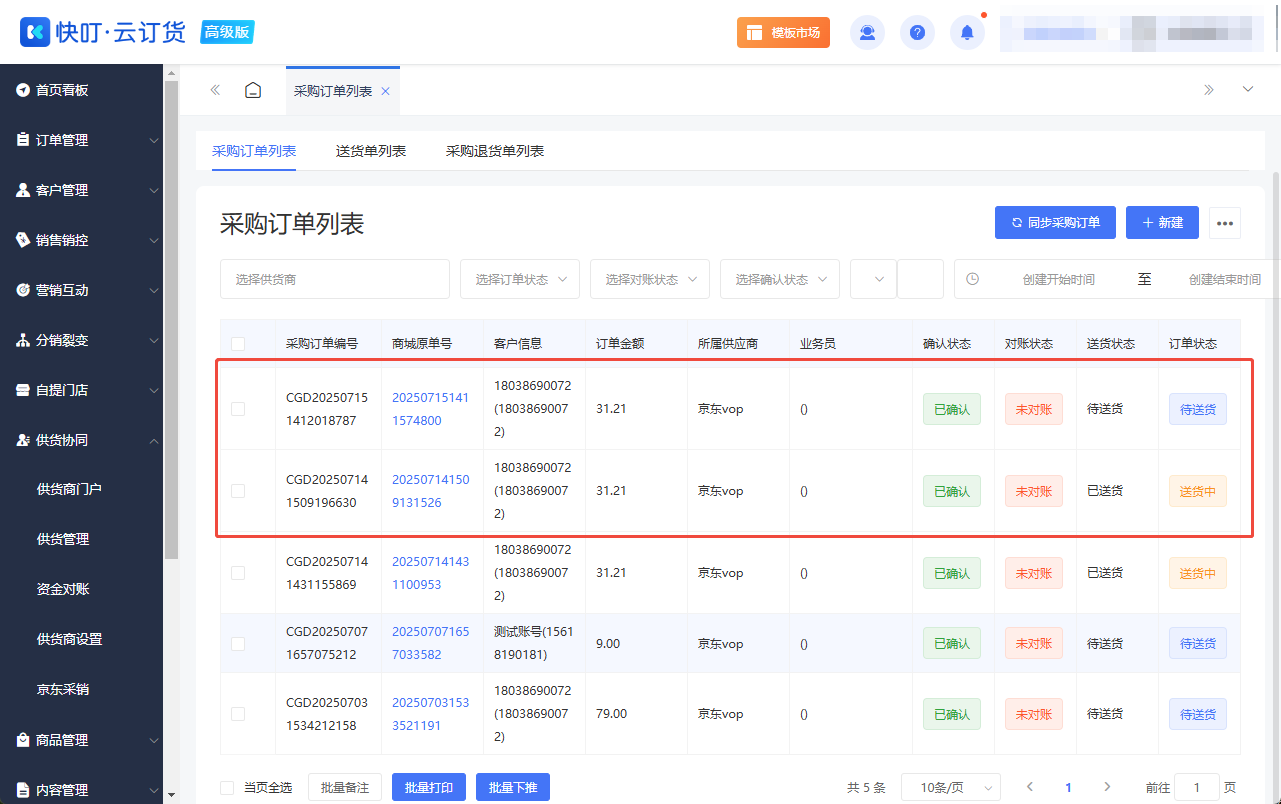Open 供货商设置 submenu item
Screen dimensions: 1281x804
pos(69,639)
